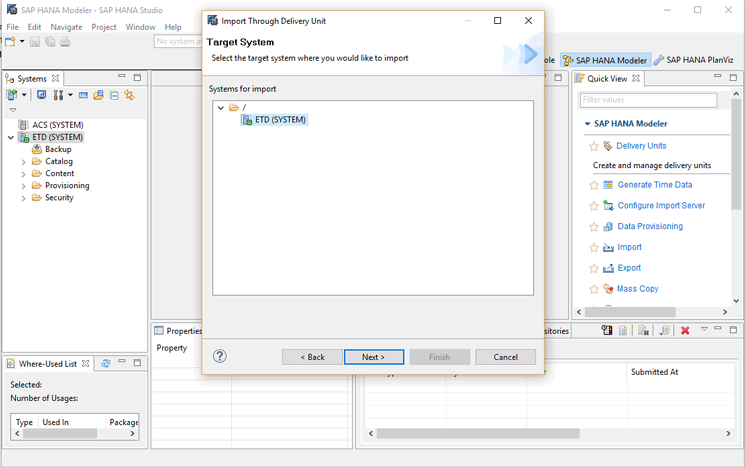Click the Import link in Quick View
Screen dimensions: 745x467
point(629,247)
